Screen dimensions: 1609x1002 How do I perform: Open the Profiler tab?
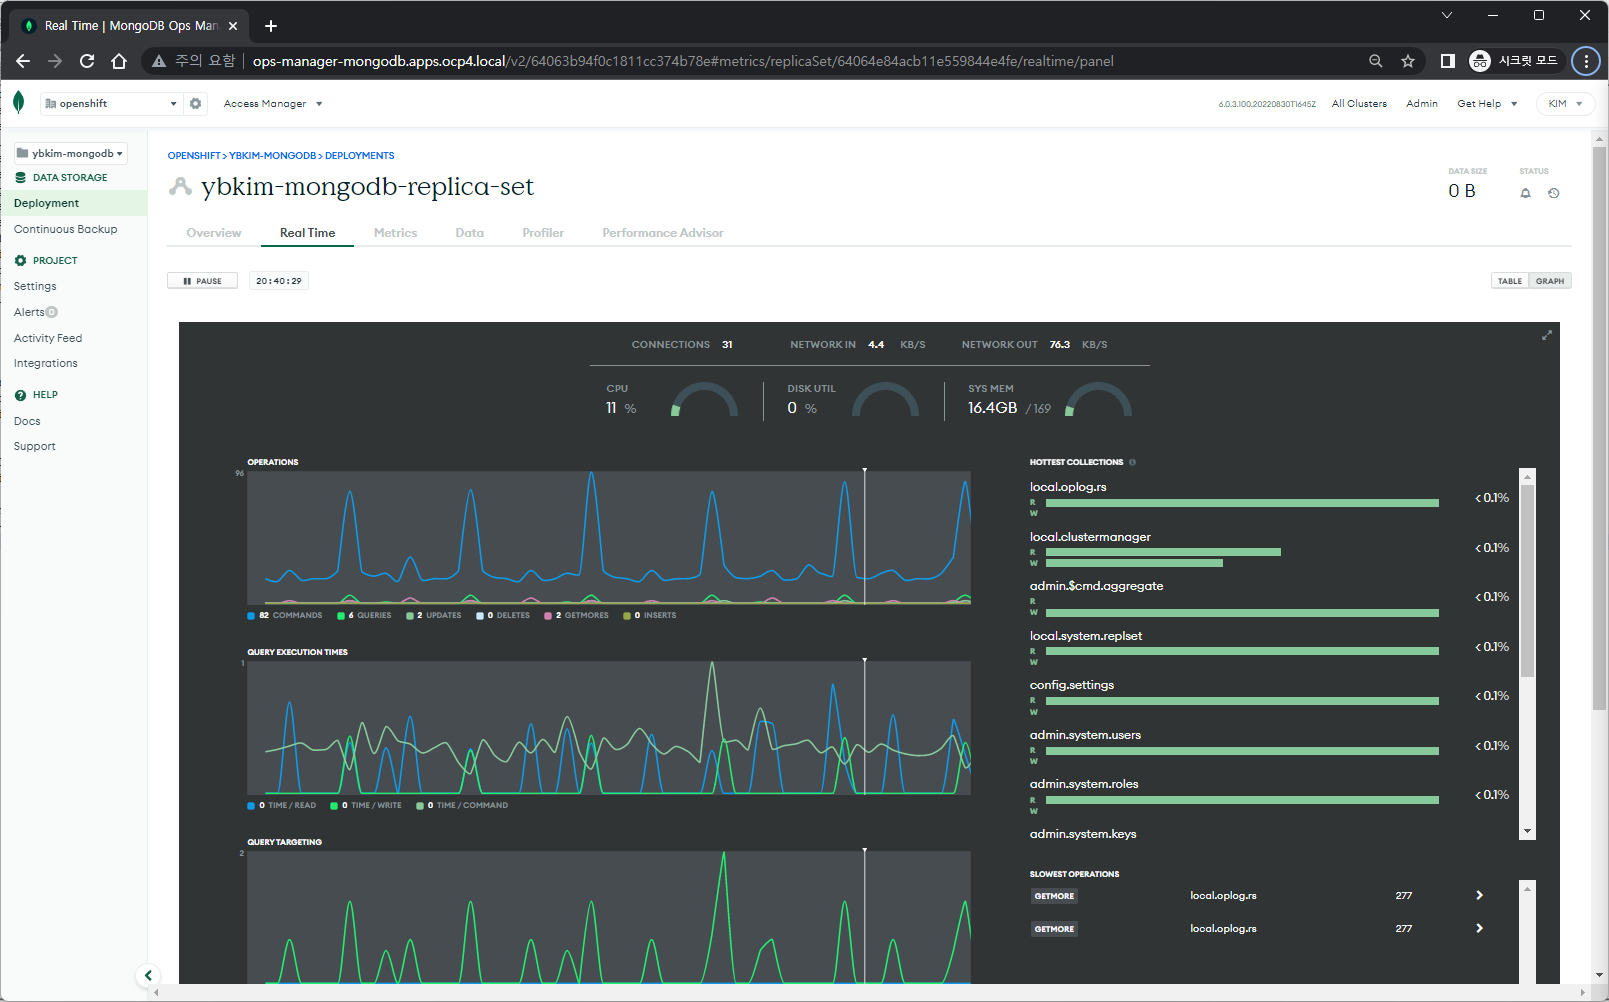[543, 233]
